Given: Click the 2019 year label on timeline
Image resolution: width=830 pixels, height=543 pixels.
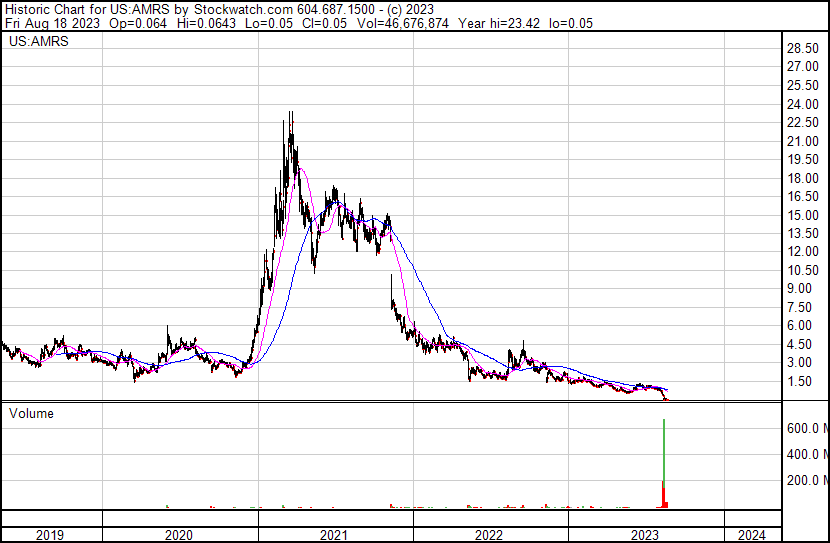Looking at the screenshot, I should pos(50,535).
